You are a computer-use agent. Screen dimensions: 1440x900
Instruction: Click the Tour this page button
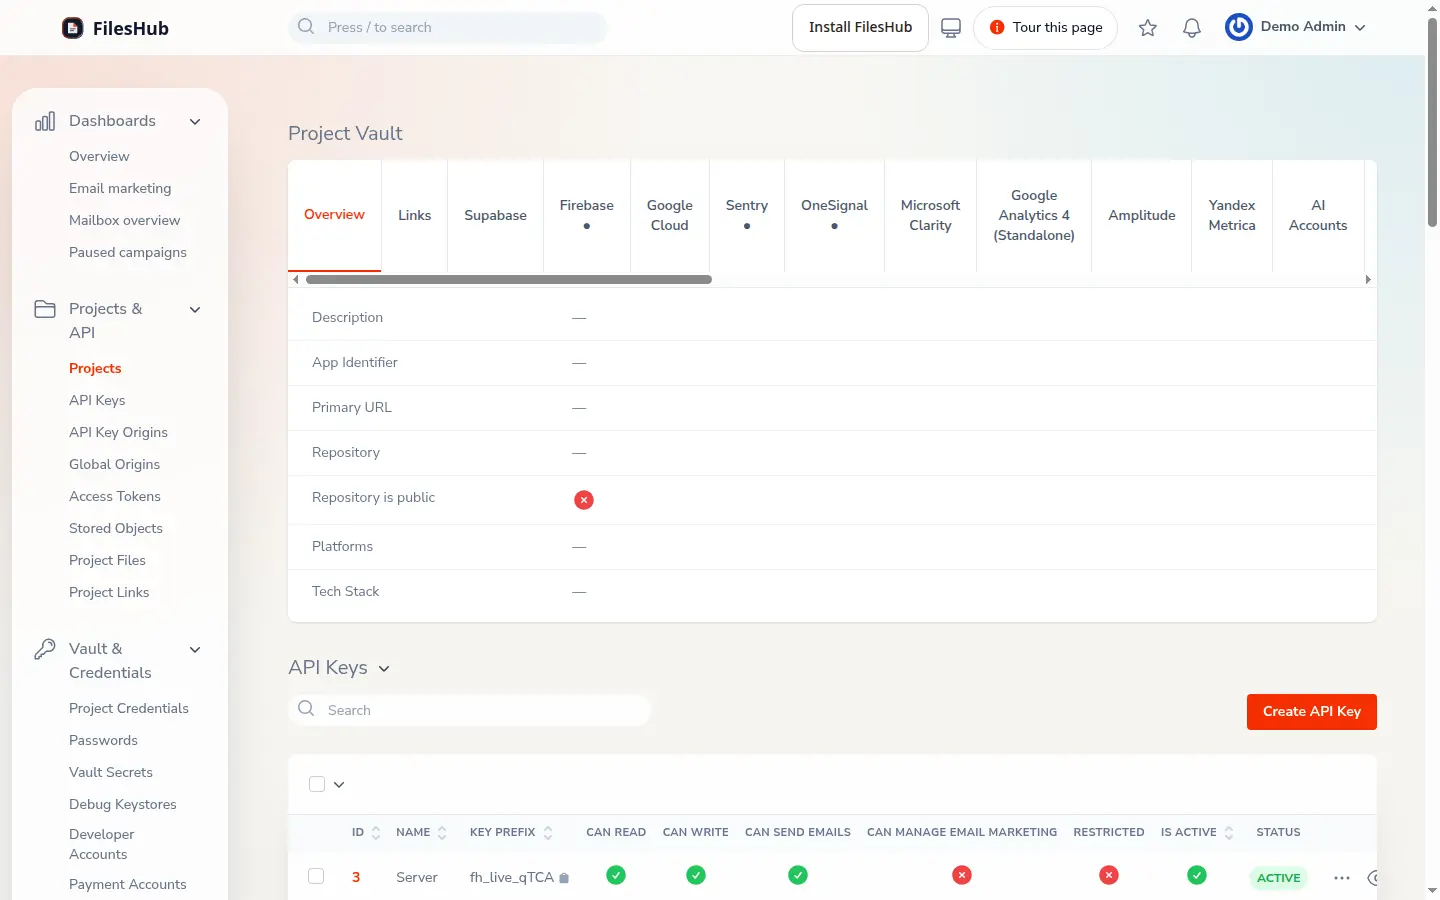pos(1046,28)
